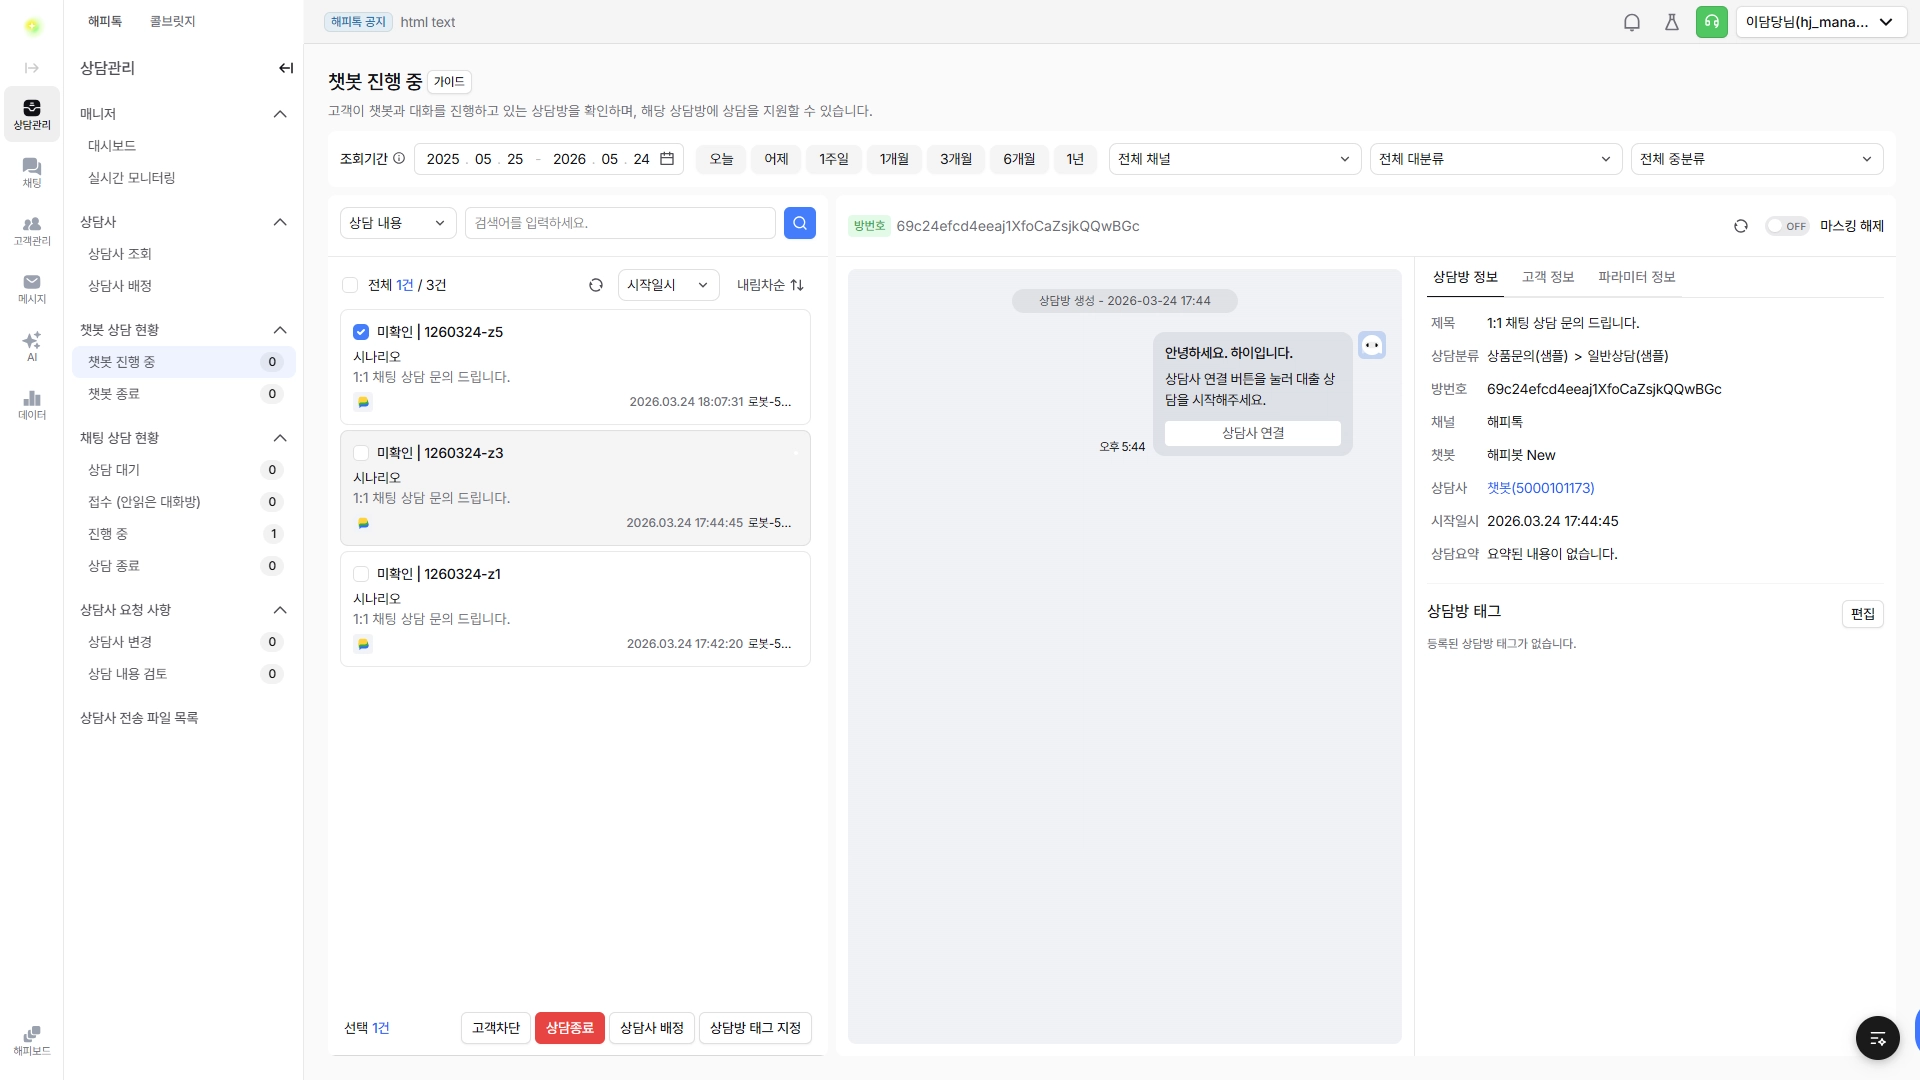Collapse the 챗봇 상담 현황 section
1920x1080 pixels.
pos(280,330)
